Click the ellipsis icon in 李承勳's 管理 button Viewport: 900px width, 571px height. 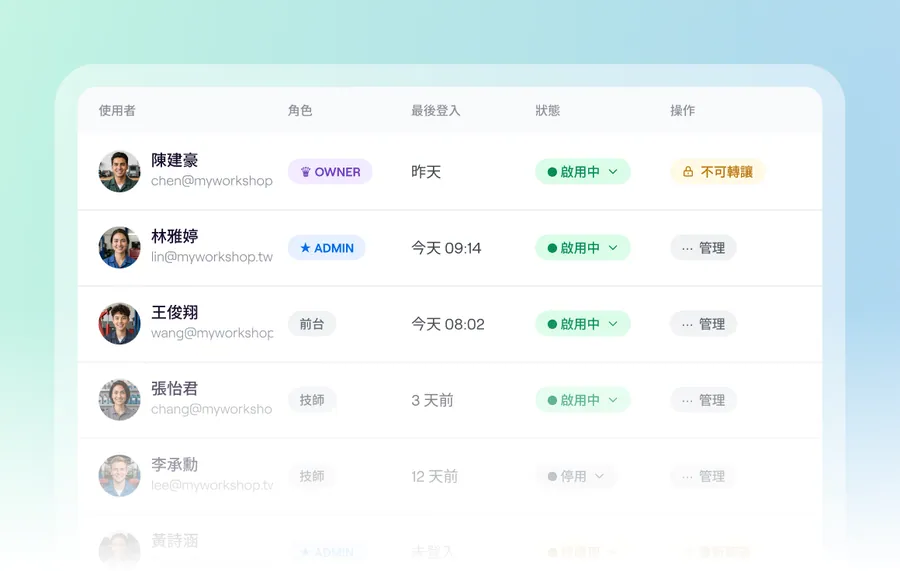687,477
